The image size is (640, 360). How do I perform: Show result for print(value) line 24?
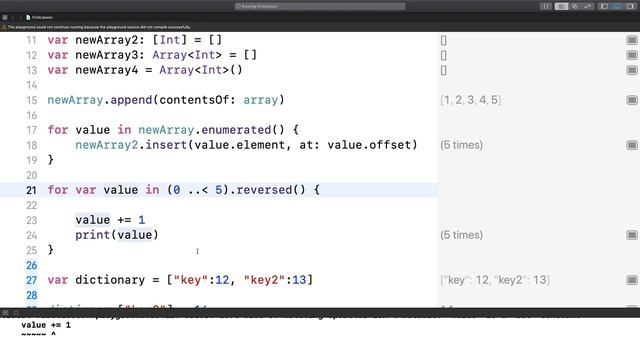632,235
